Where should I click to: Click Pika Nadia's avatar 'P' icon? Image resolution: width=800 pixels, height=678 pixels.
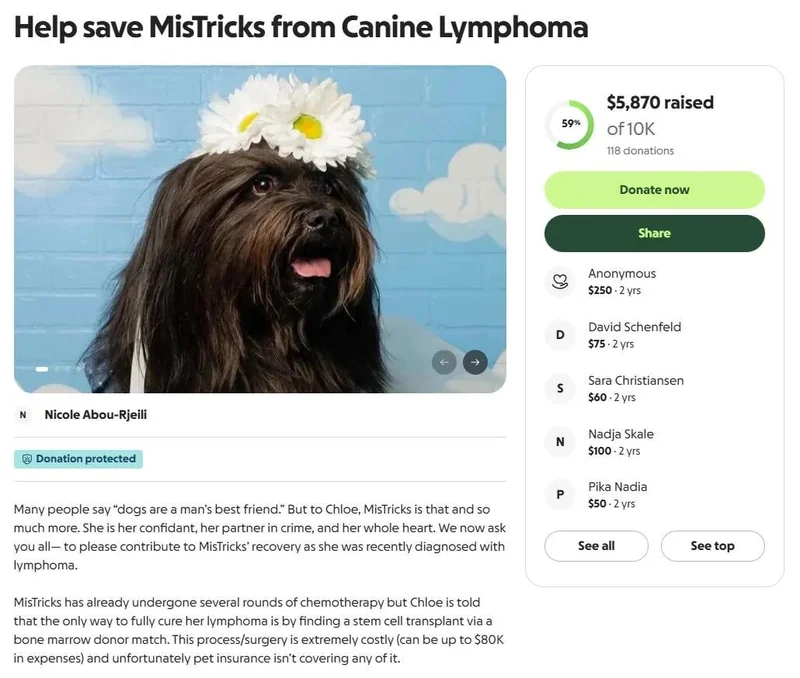[560, 495]
